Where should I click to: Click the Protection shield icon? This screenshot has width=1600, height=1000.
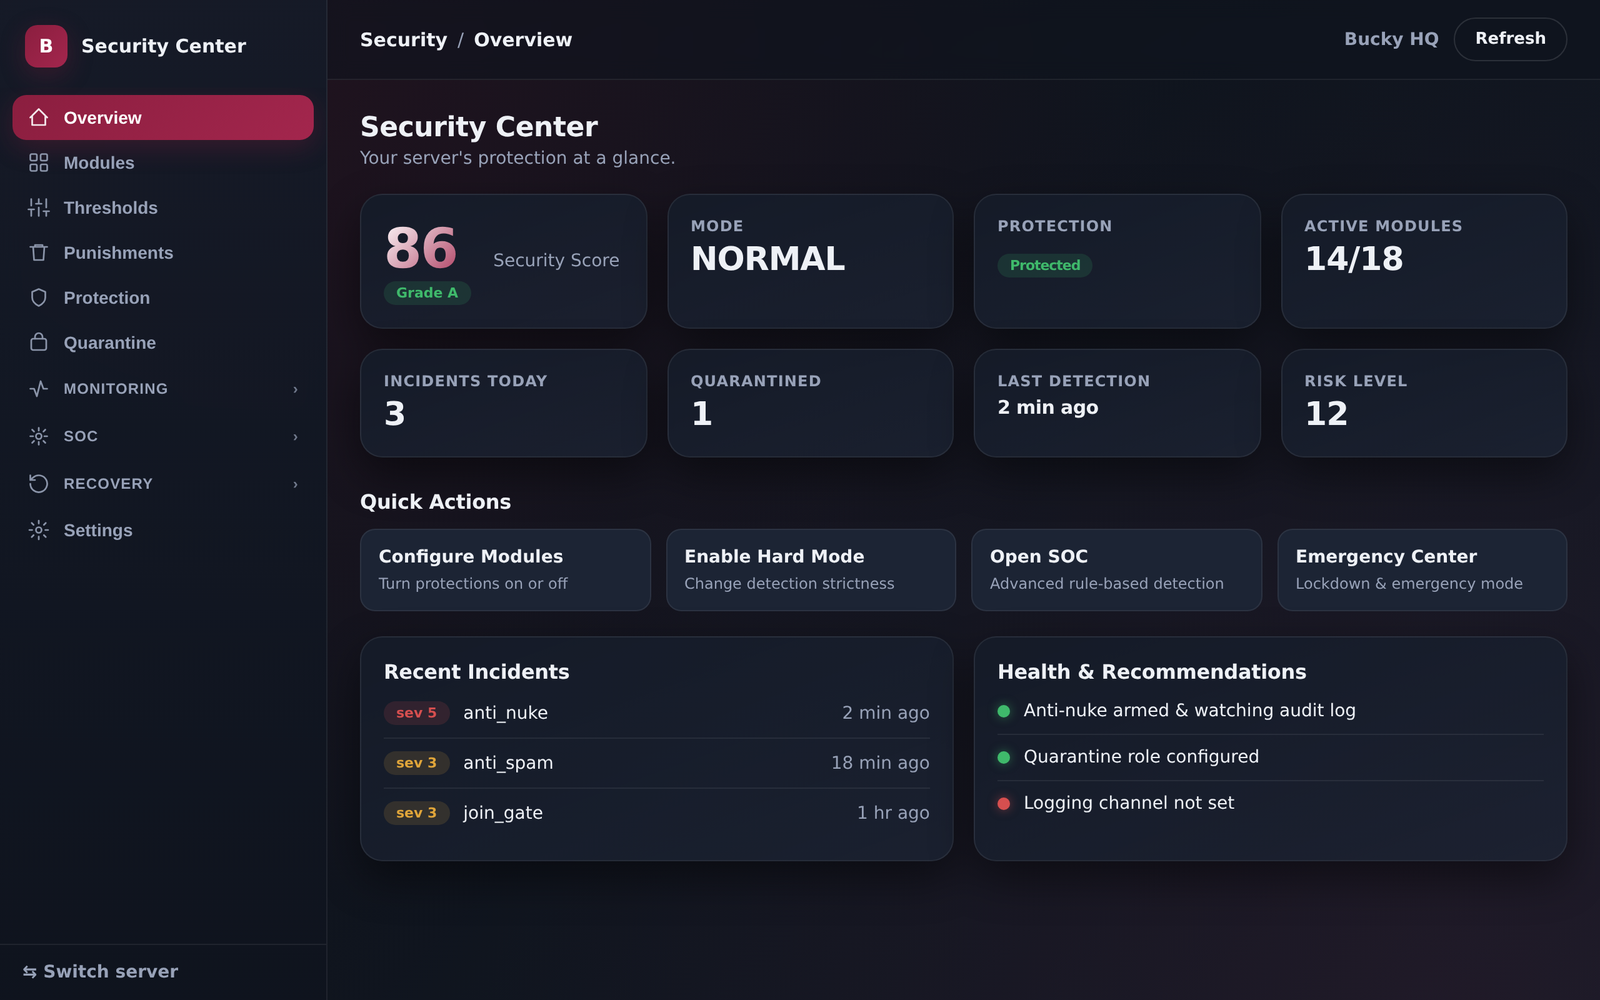pyautogui.click(x=39, y=298)
